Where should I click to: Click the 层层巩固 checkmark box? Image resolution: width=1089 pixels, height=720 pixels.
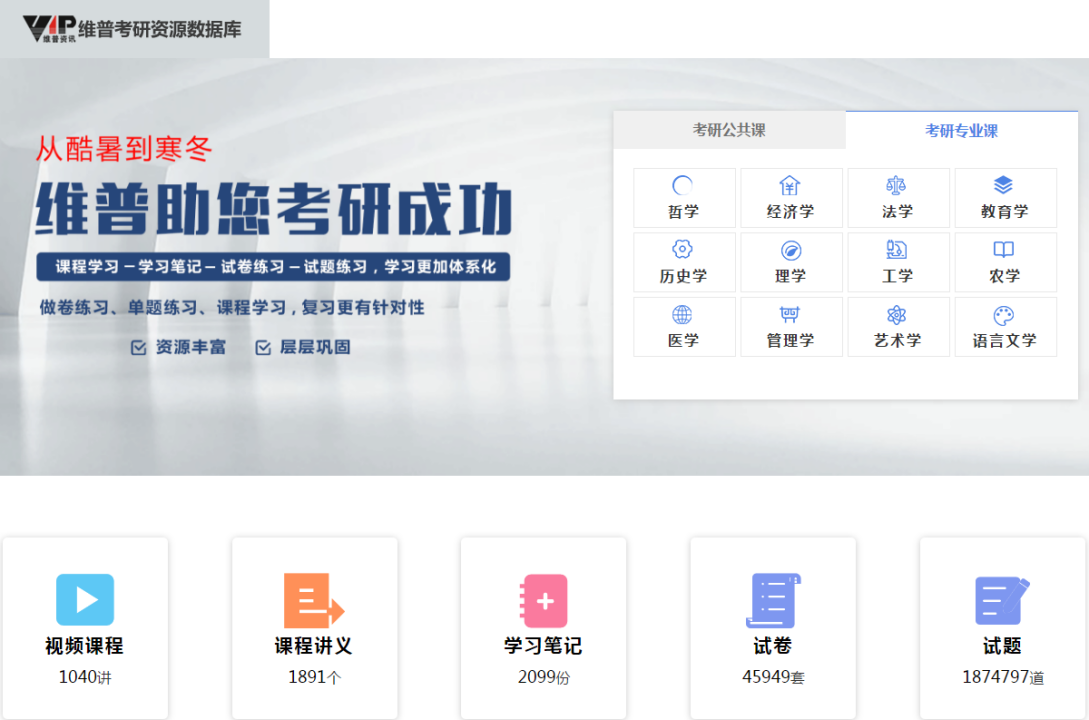263,348
